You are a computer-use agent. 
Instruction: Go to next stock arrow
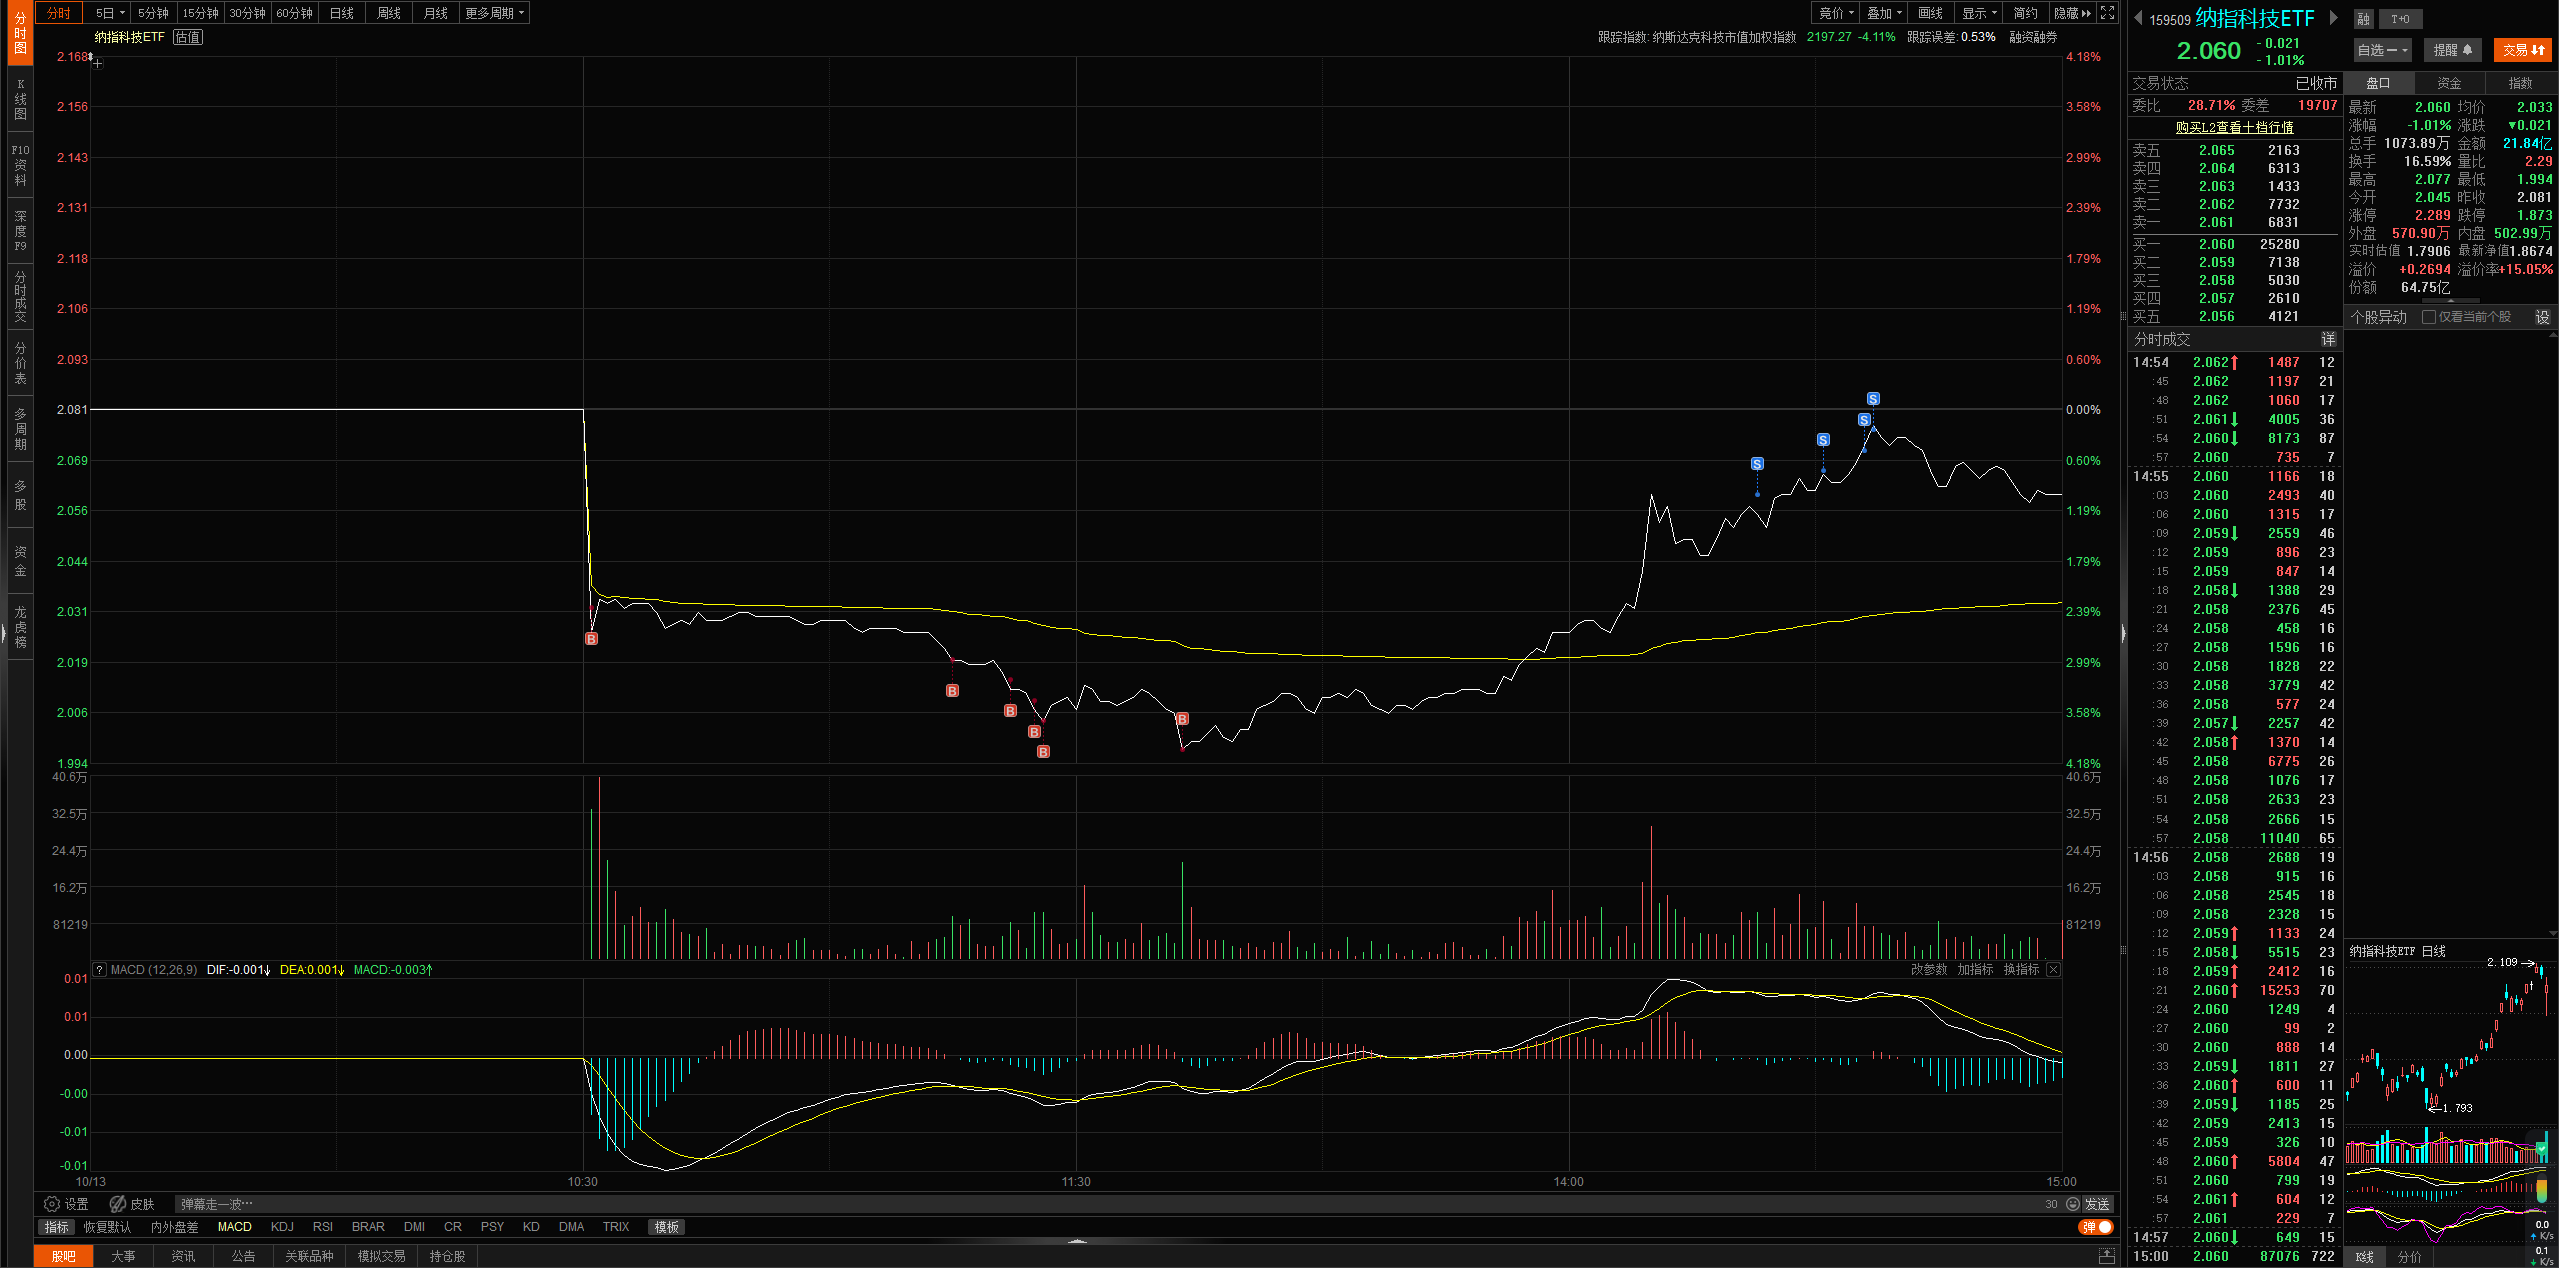(2334, 18)
